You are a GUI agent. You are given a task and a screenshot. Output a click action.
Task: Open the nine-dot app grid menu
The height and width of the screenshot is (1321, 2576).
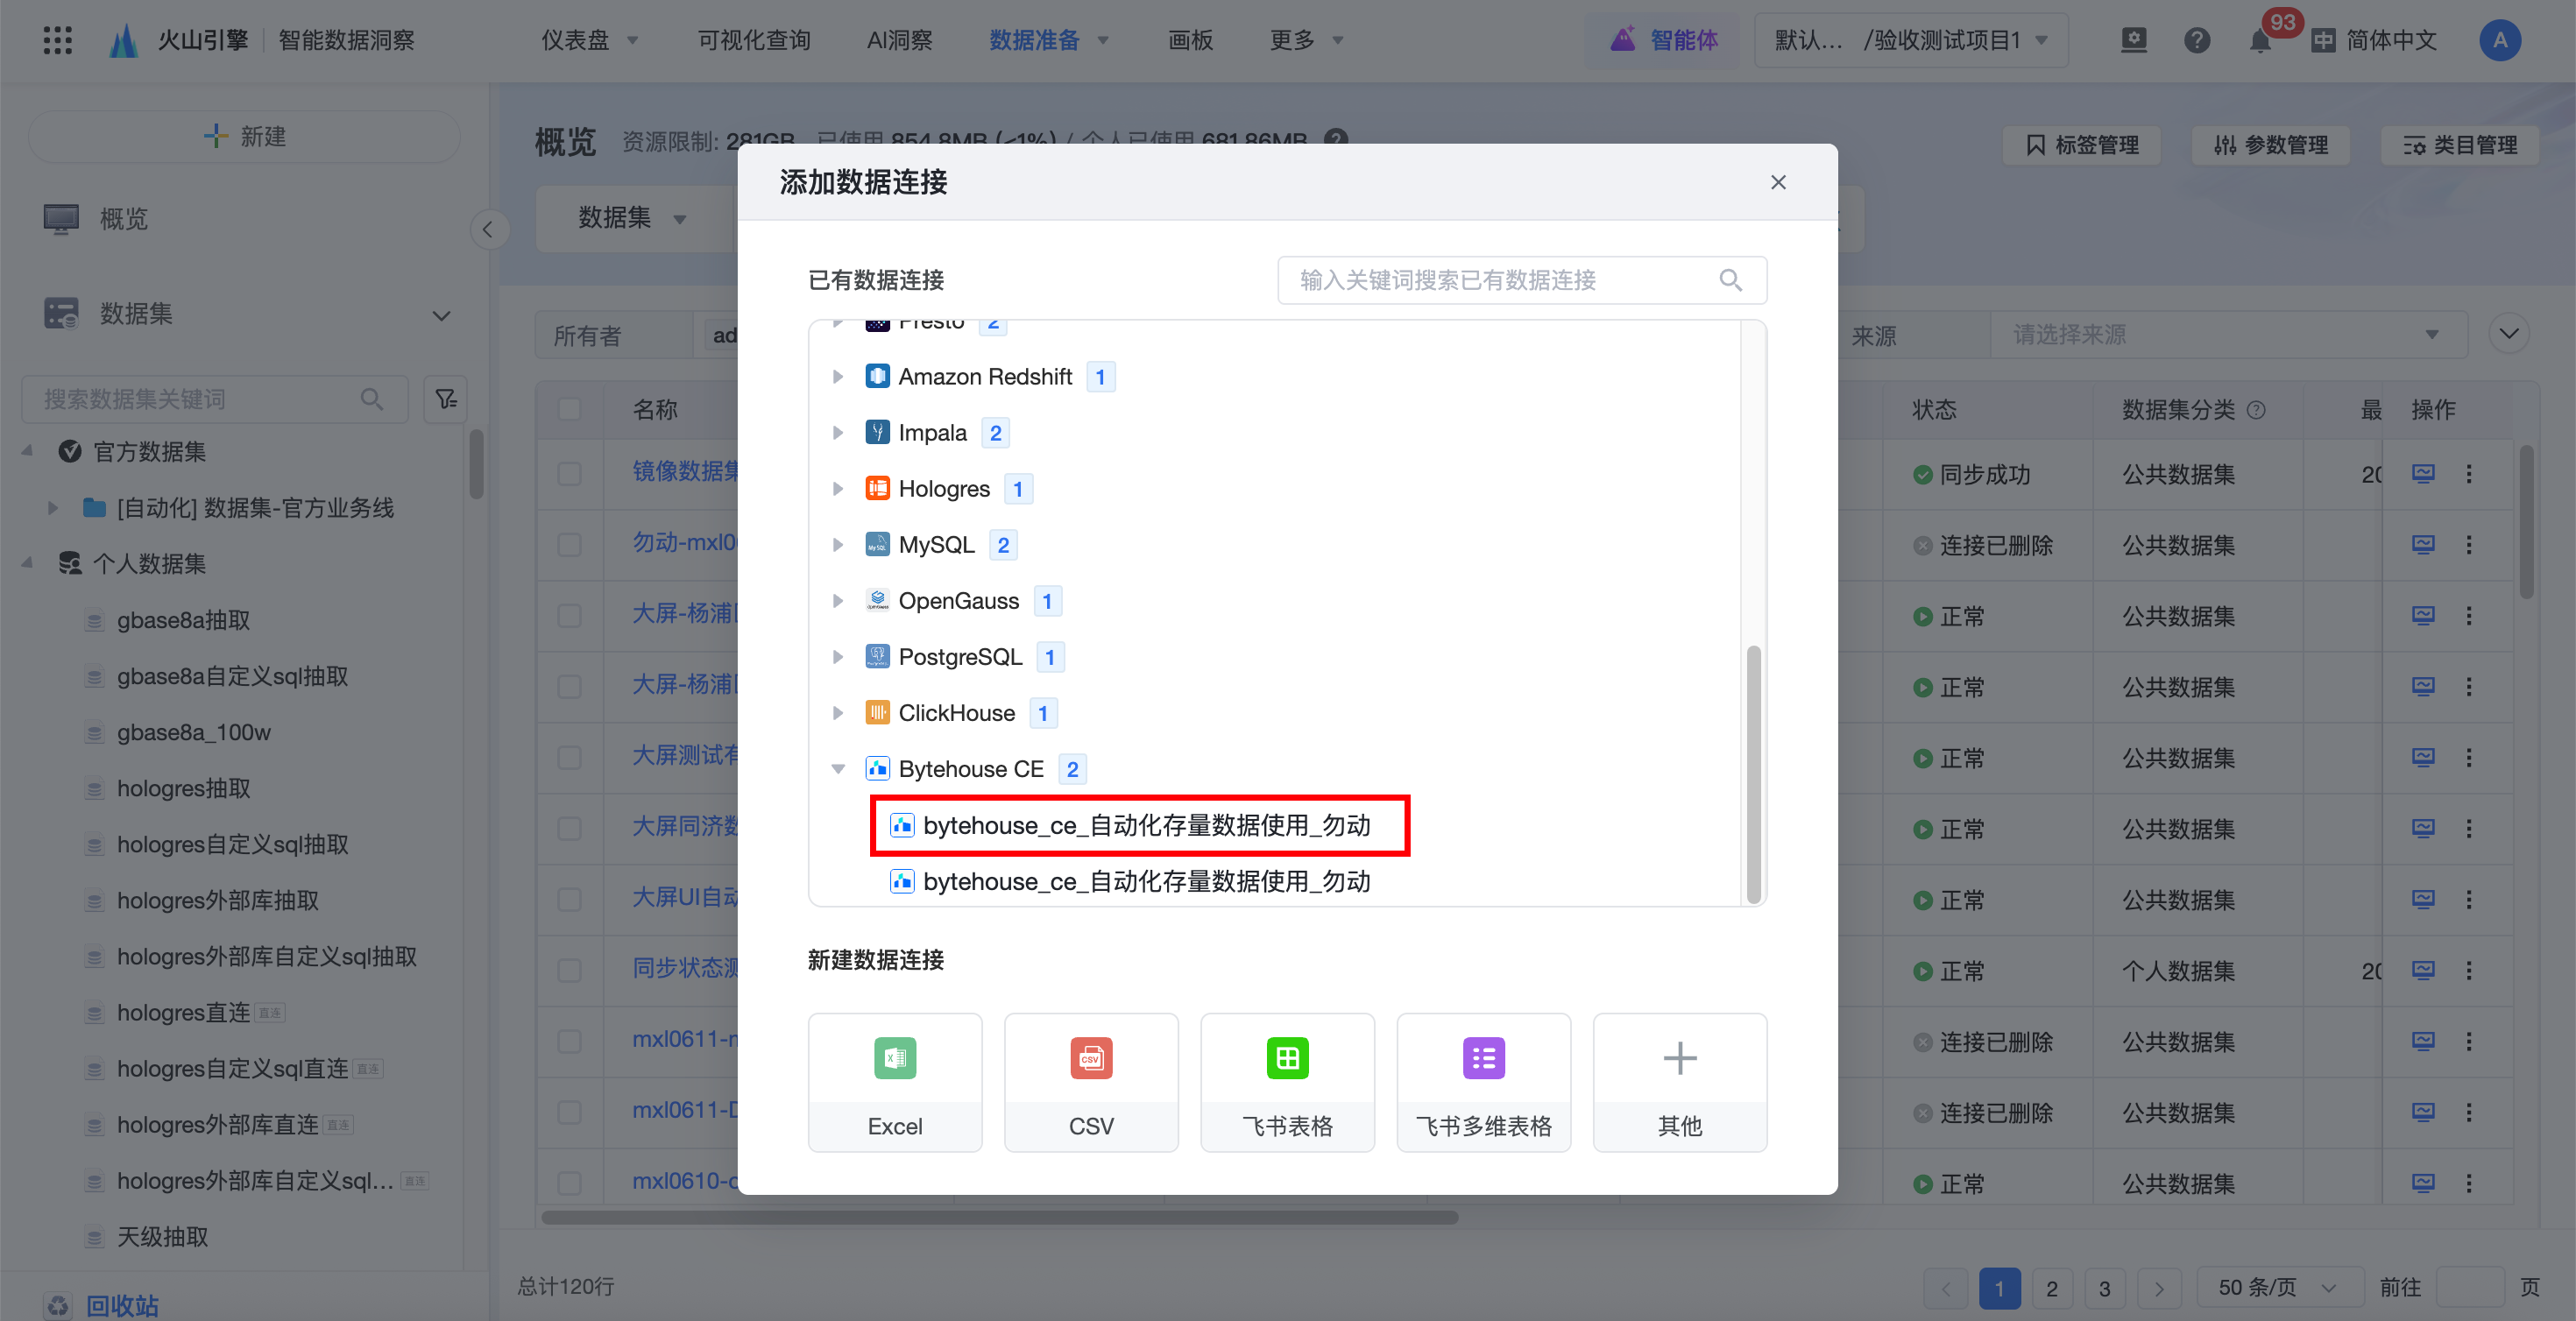coord(58,40)
